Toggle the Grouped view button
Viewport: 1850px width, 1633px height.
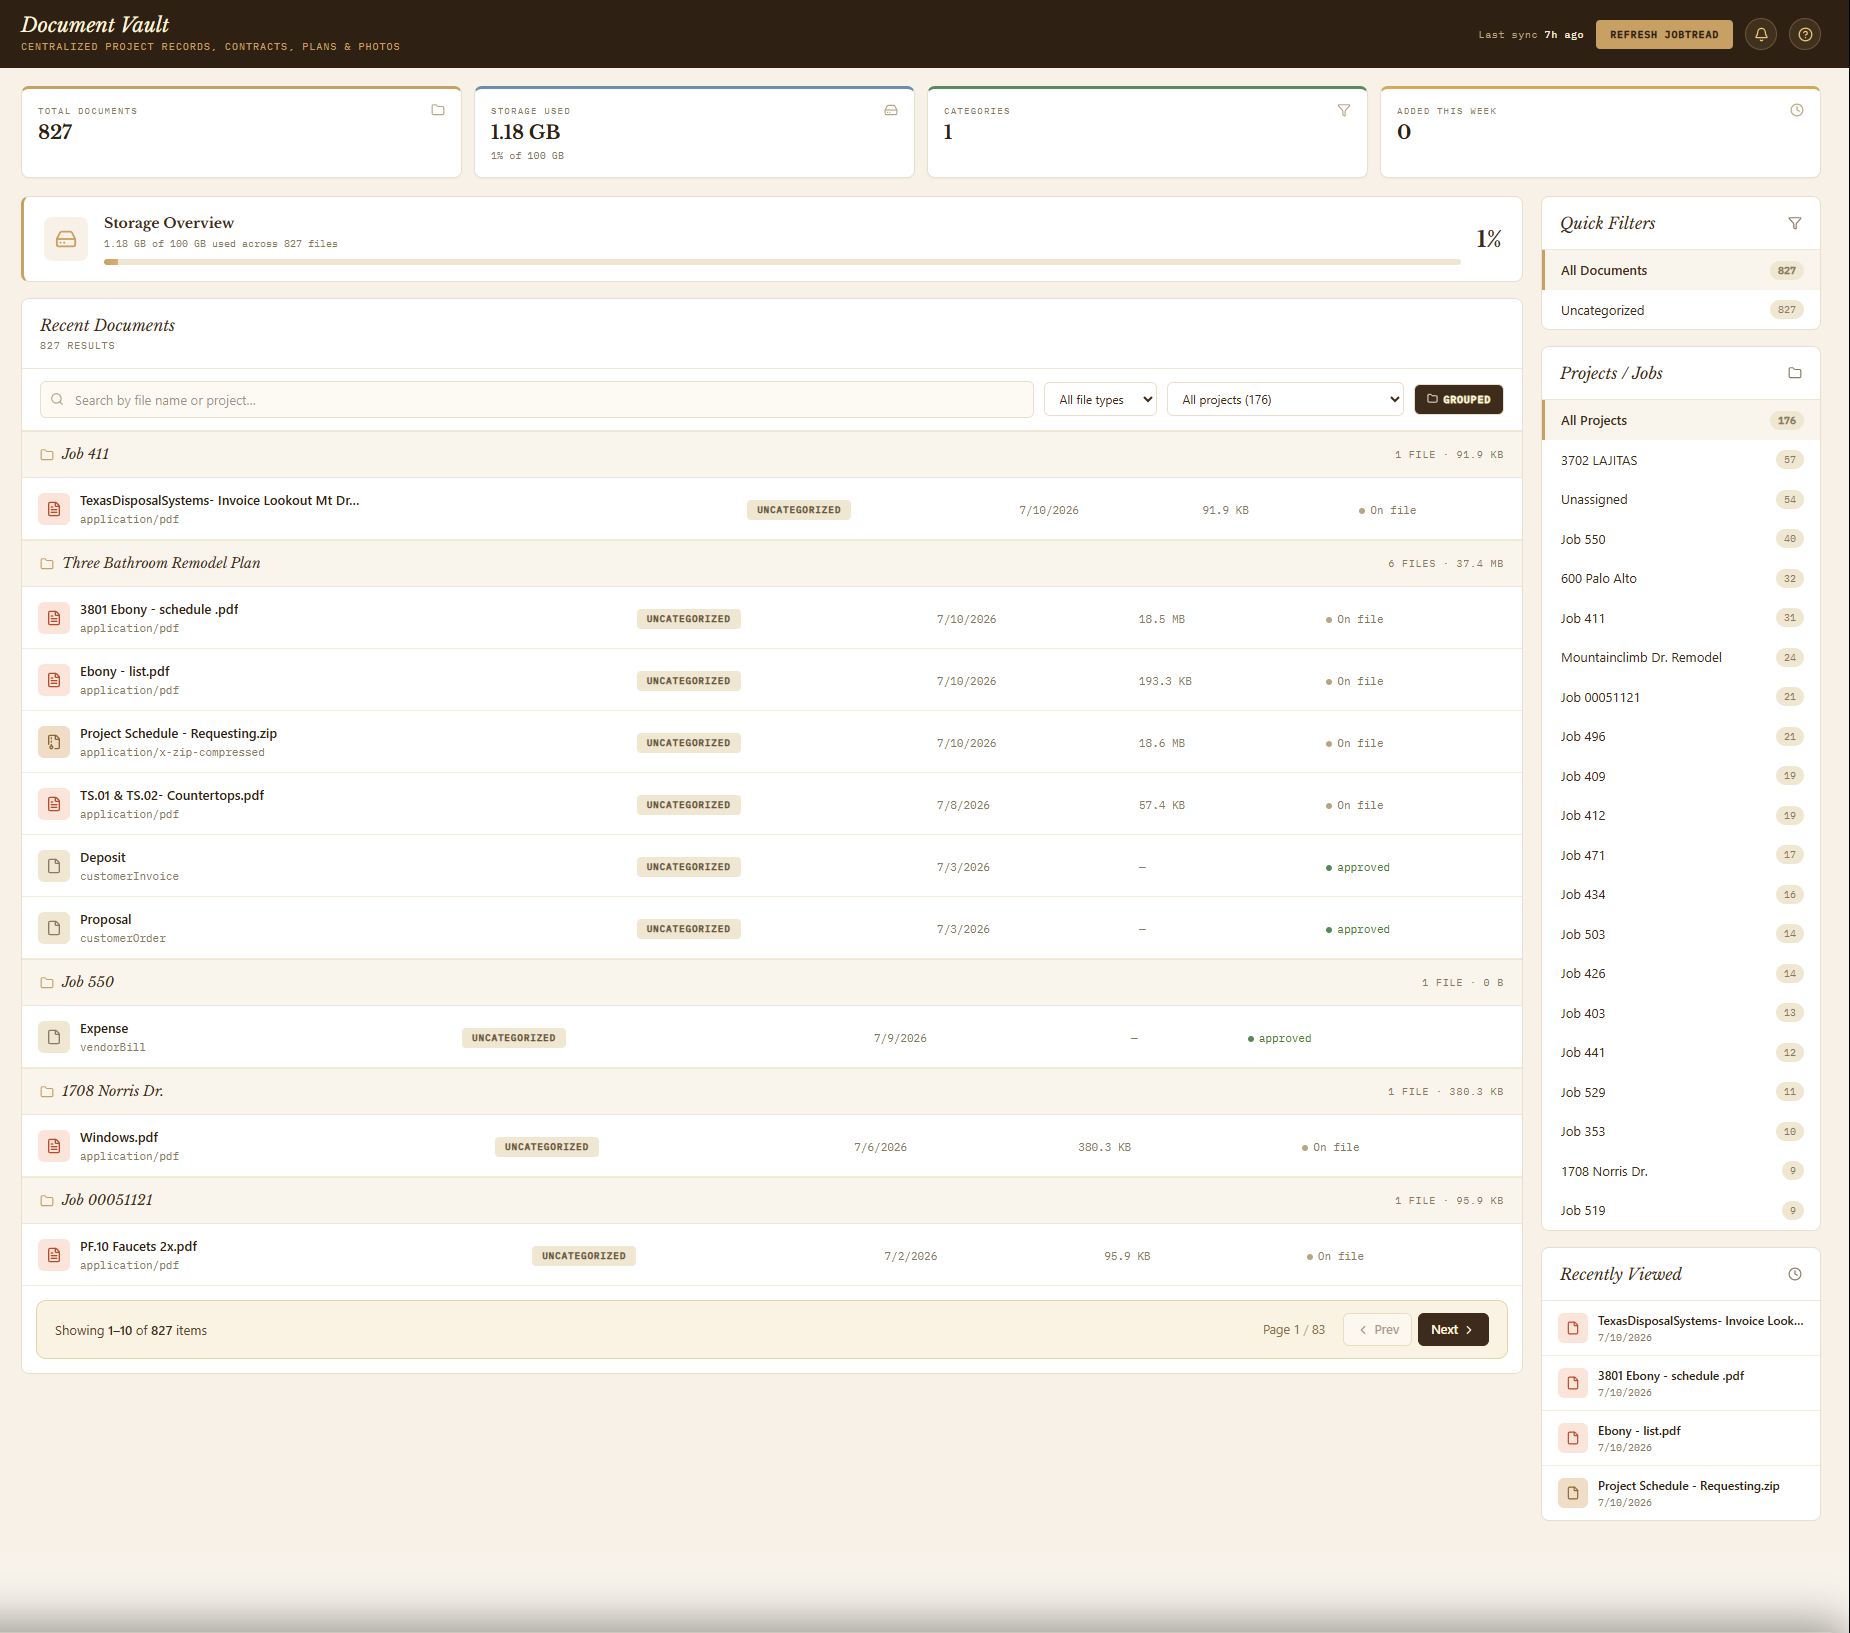(1458, 399)
